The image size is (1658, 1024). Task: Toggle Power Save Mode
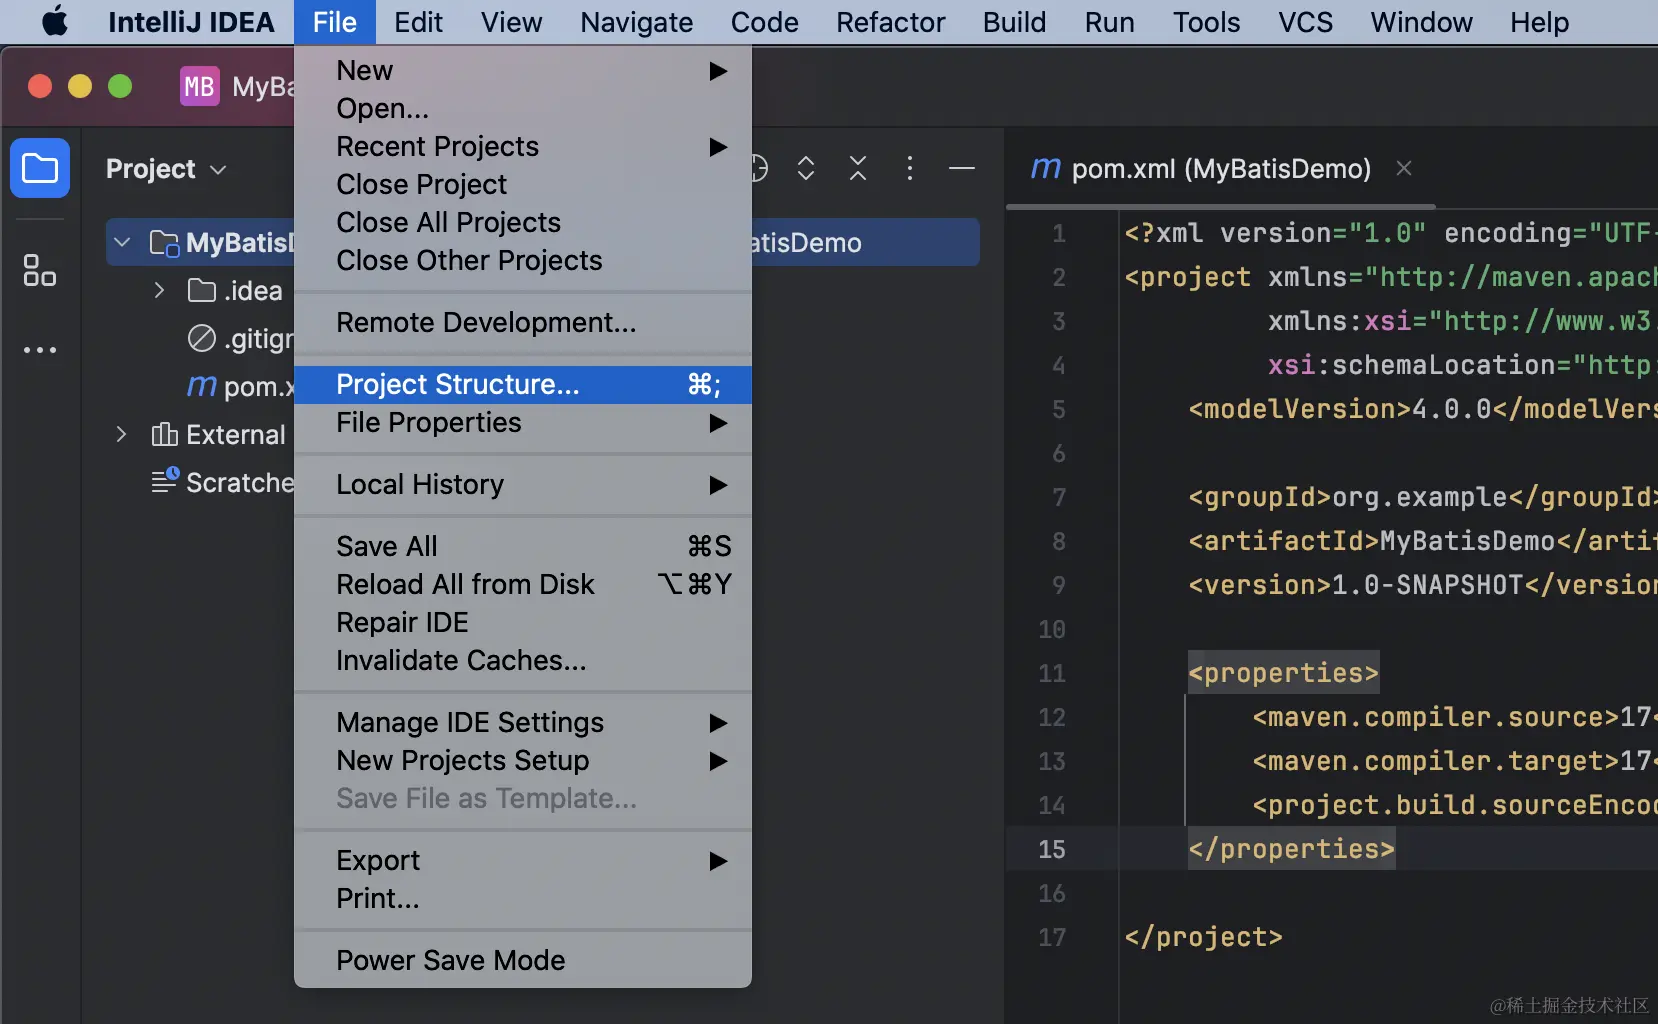[451, 961]
